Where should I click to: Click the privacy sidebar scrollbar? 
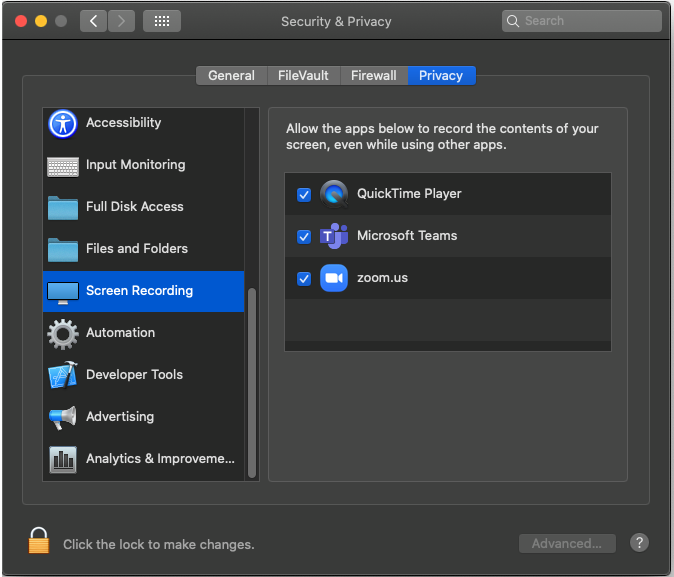pyautogui.click(x=252, y=380)
